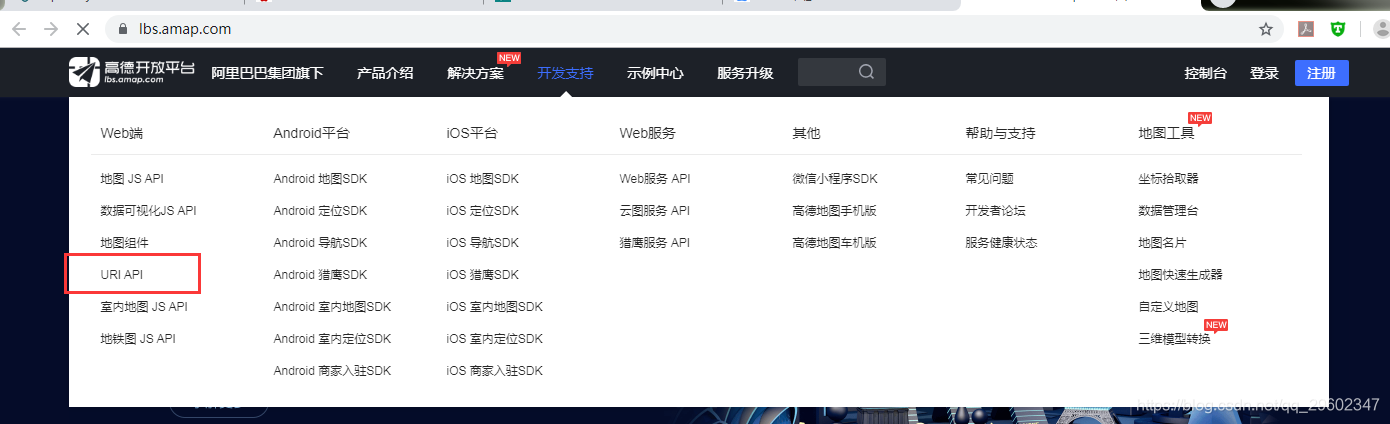The width and height of the screenshot is (1390, 424).
Task: Open the Chrome profile avatar
Action: pyautogui.click(x=1381, y=29)
